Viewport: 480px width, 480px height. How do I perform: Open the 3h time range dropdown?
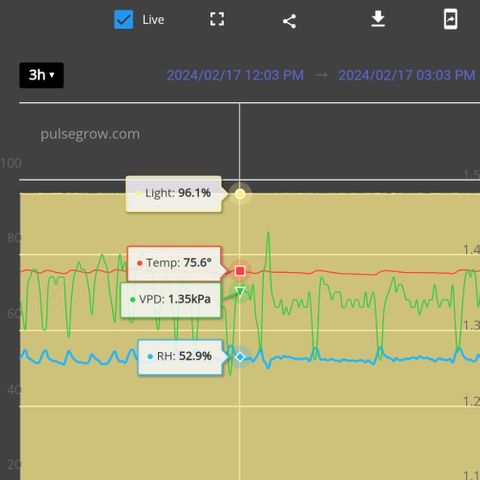tap(42, 75)
